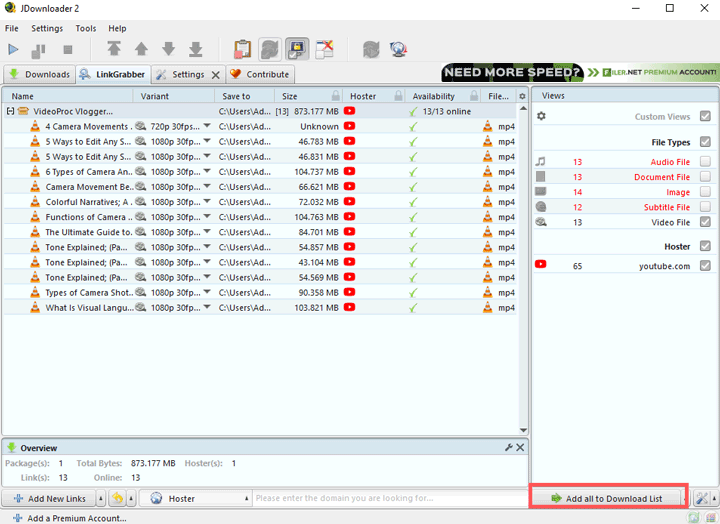This screenshot has height=524, width=720.
Task: Toggle clipboard observer icon
Action: click(242, 49)
